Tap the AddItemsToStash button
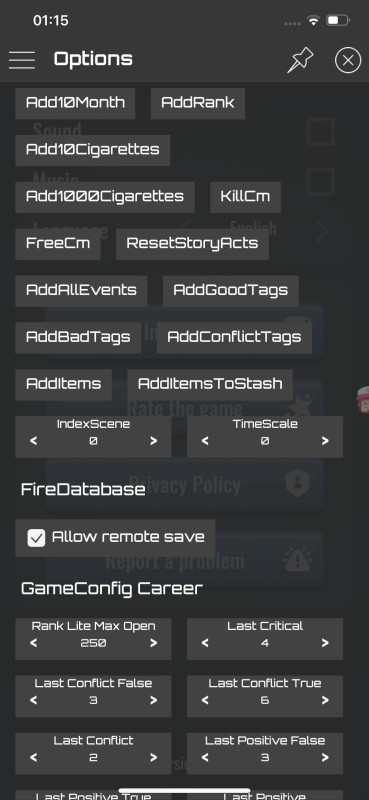369x800 pixels. pos(210,385)
